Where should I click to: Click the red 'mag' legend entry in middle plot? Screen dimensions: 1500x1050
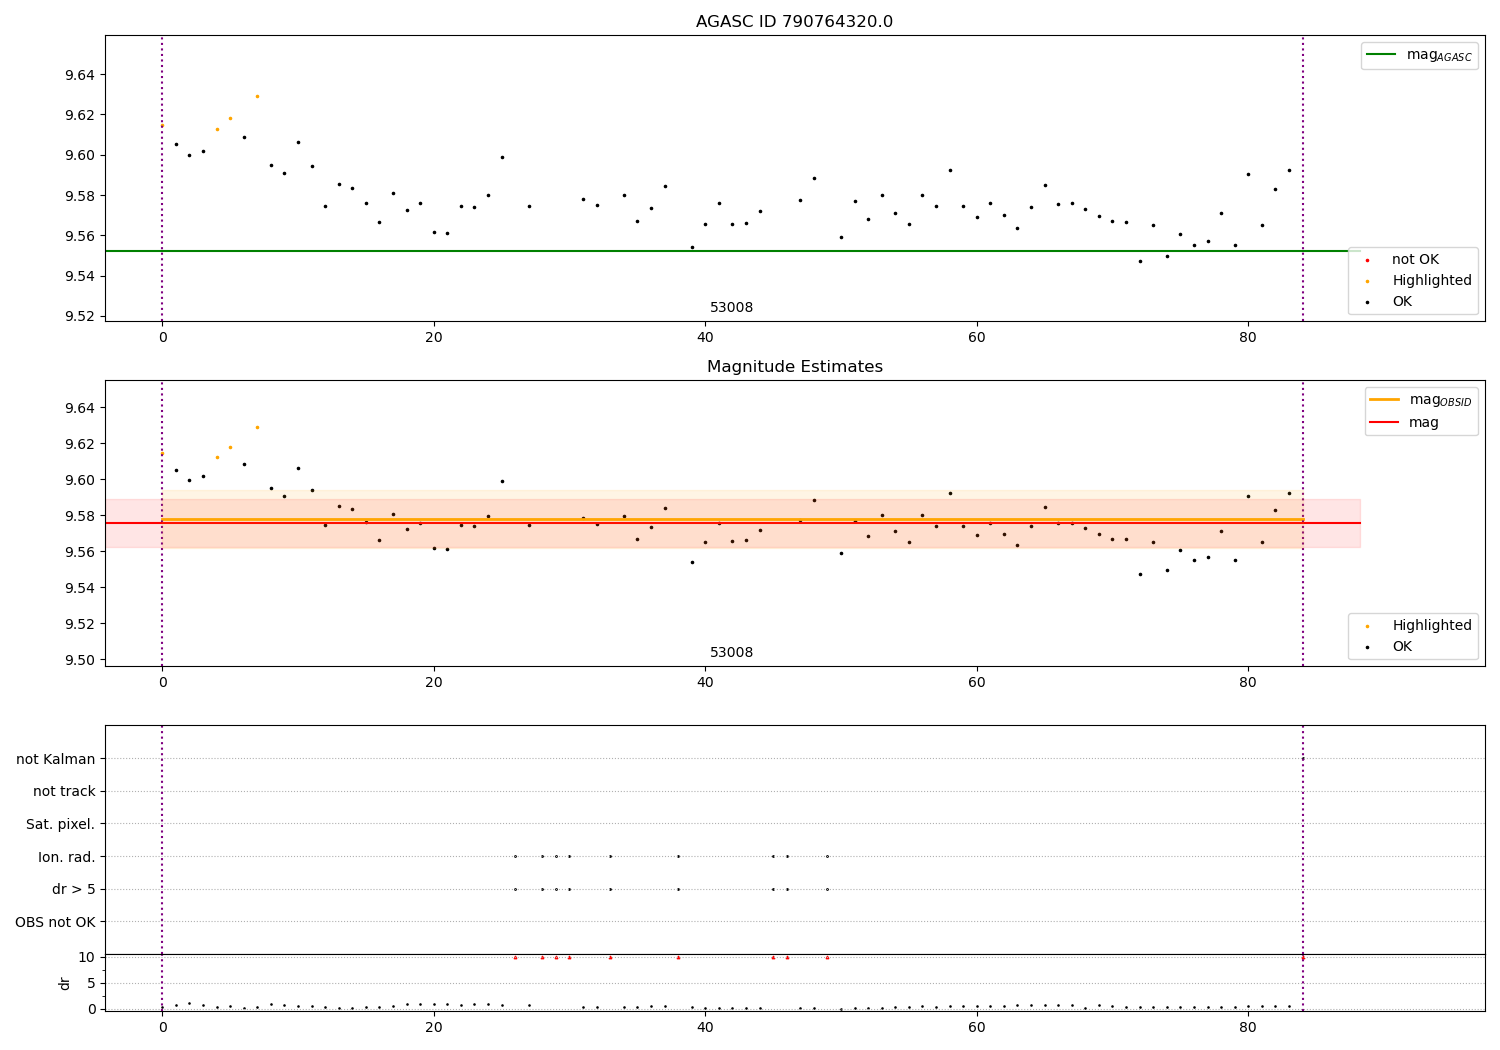coord(1404,423)
